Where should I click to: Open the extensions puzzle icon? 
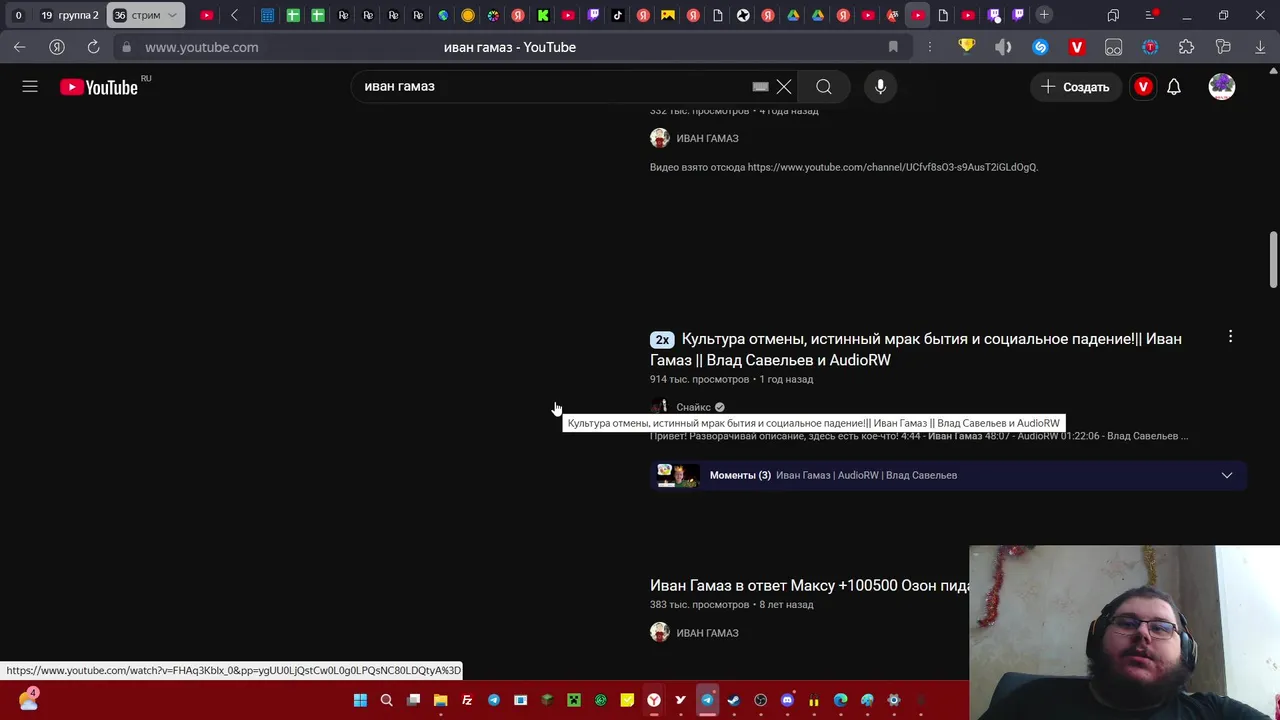coord(1186,47)
